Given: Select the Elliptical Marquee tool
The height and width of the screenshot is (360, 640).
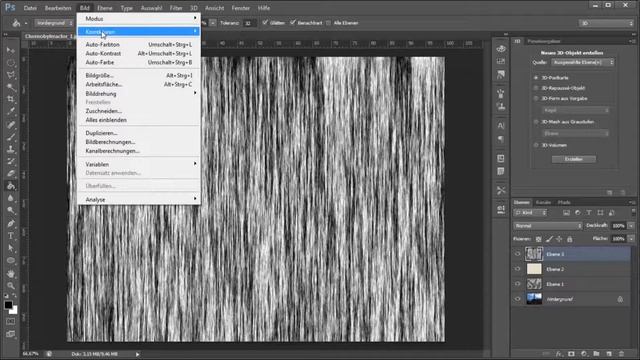Looking at the screenshot, I should (x=11, y=63).
